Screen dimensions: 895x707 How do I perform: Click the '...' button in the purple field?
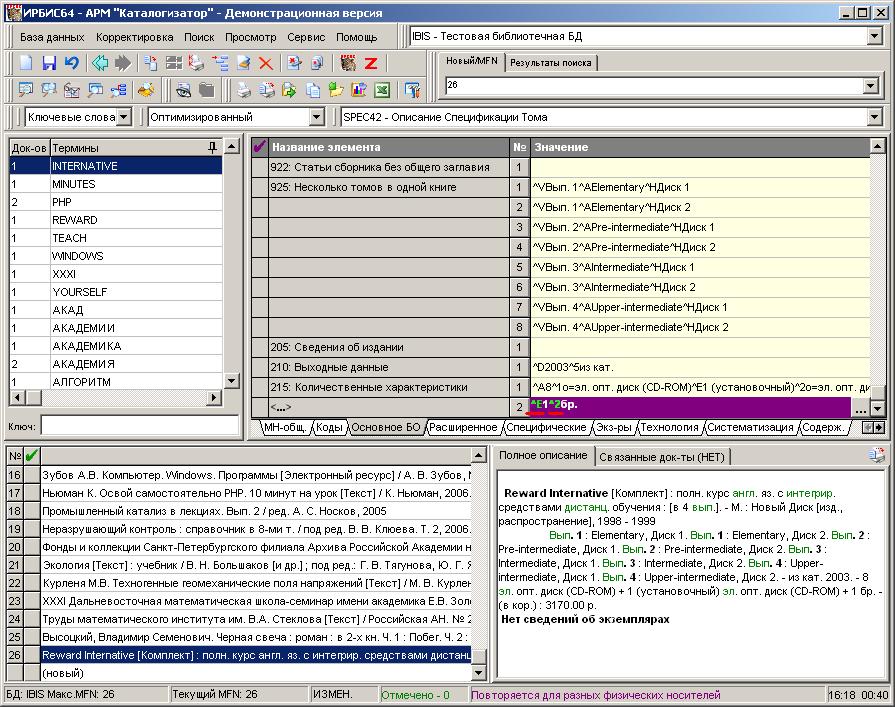(x=860, y=408)
